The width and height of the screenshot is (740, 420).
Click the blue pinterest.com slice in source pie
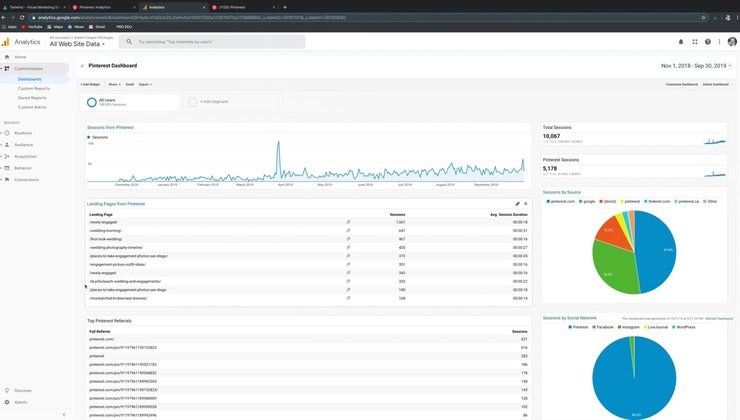coord(658,252)
